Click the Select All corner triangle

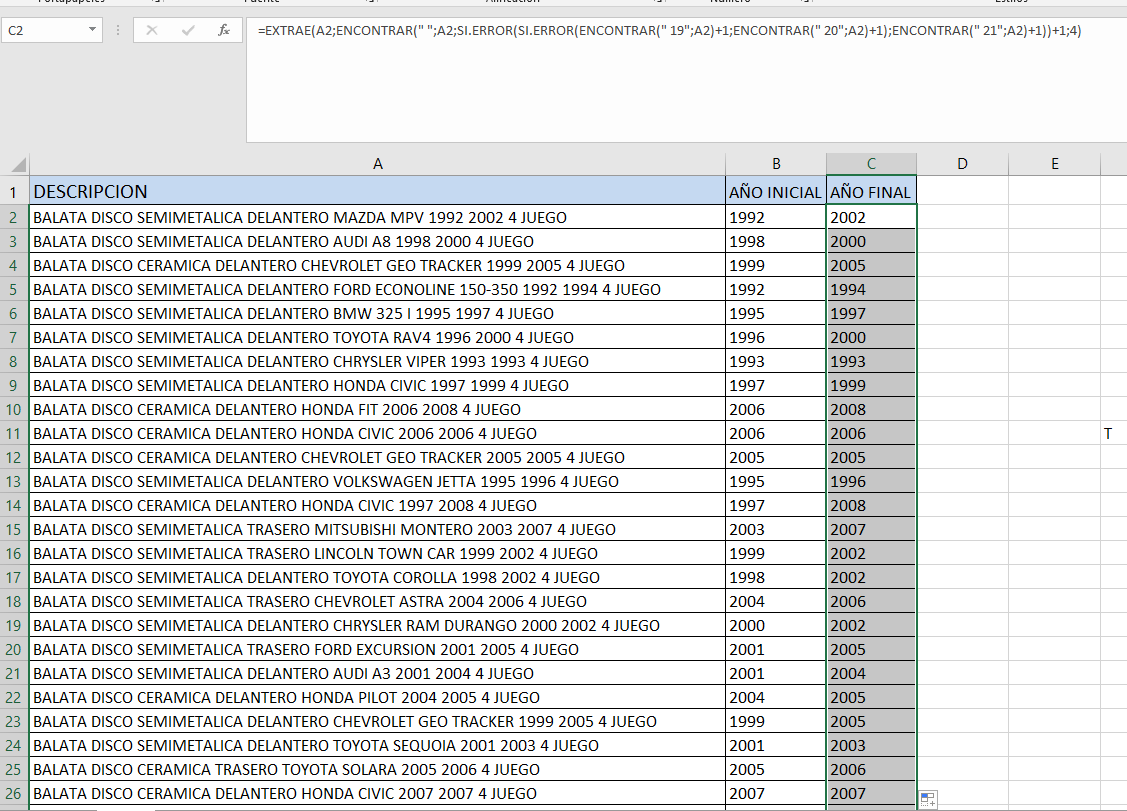pos(18,165)
